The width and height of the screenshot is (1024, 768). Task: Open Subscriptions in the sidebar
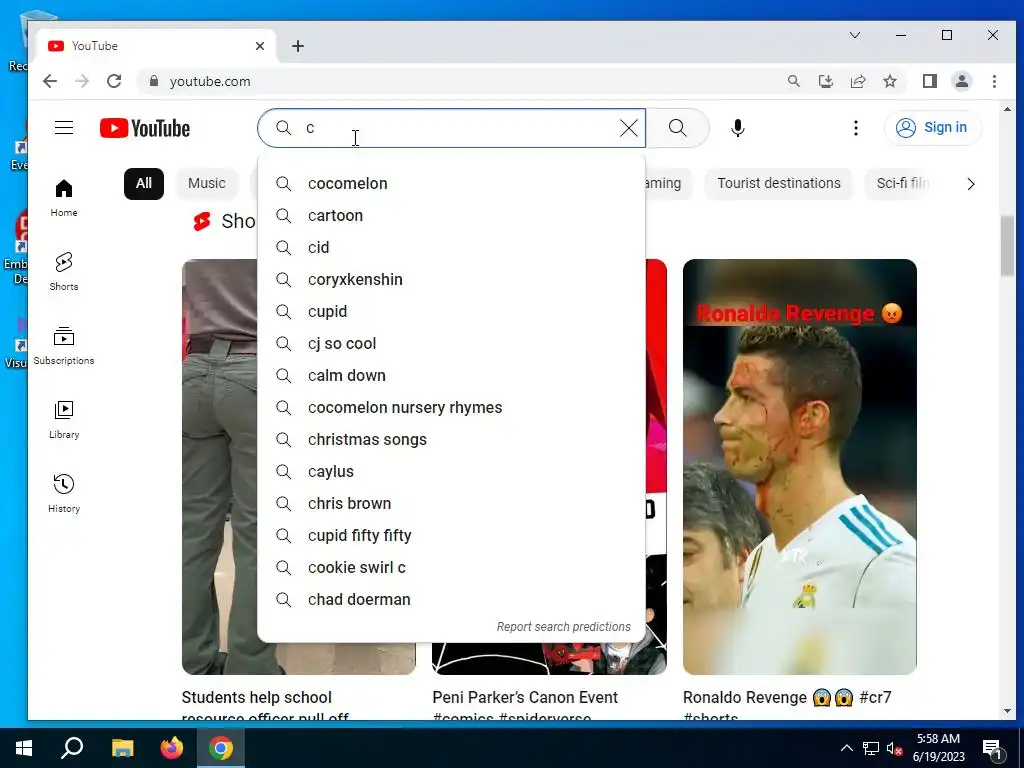click(x=64, y=345)
